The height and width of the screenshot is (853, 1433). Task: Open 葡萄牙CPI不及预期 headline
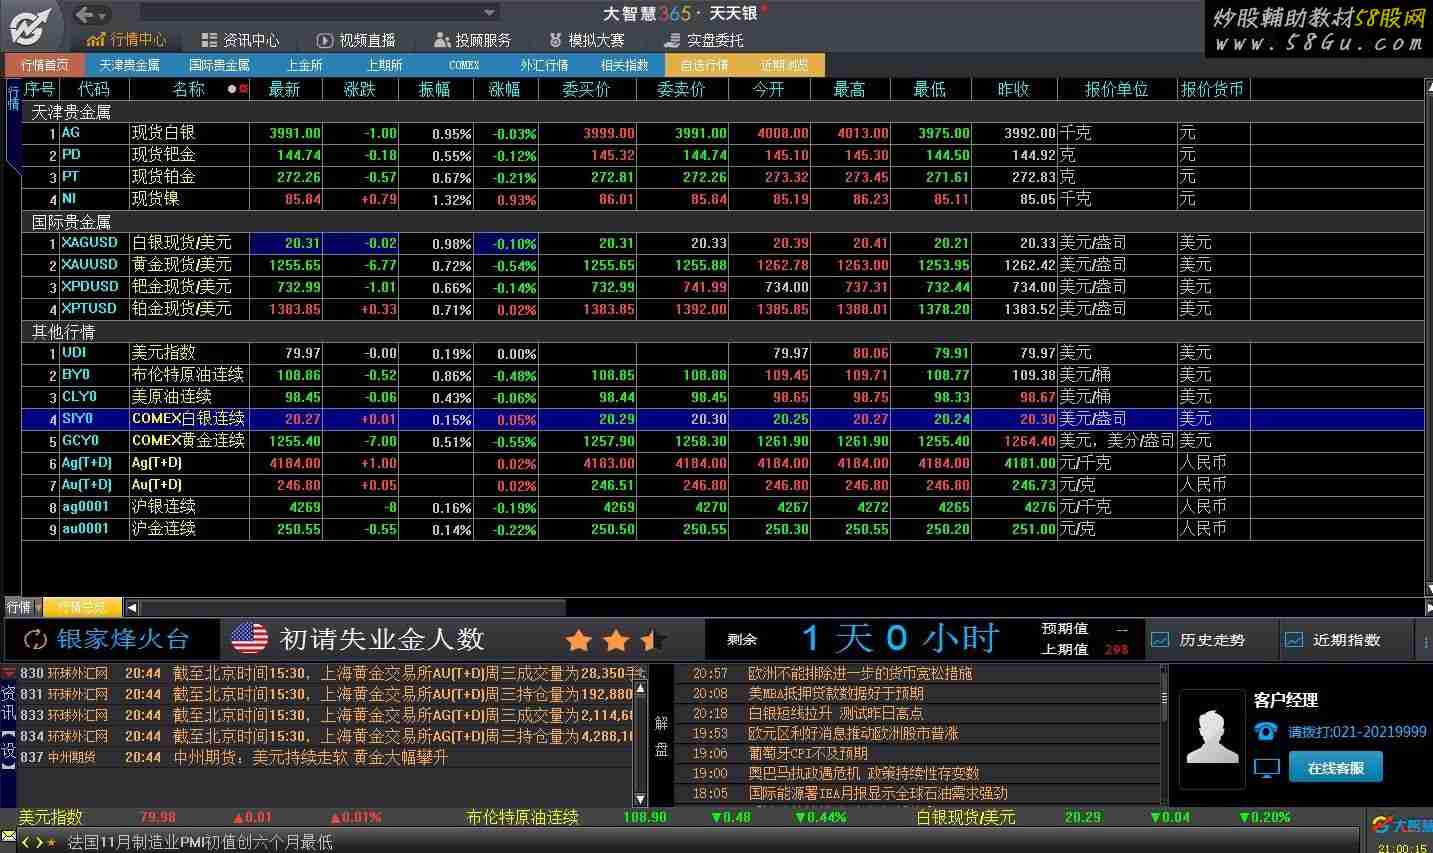[808, 753]
